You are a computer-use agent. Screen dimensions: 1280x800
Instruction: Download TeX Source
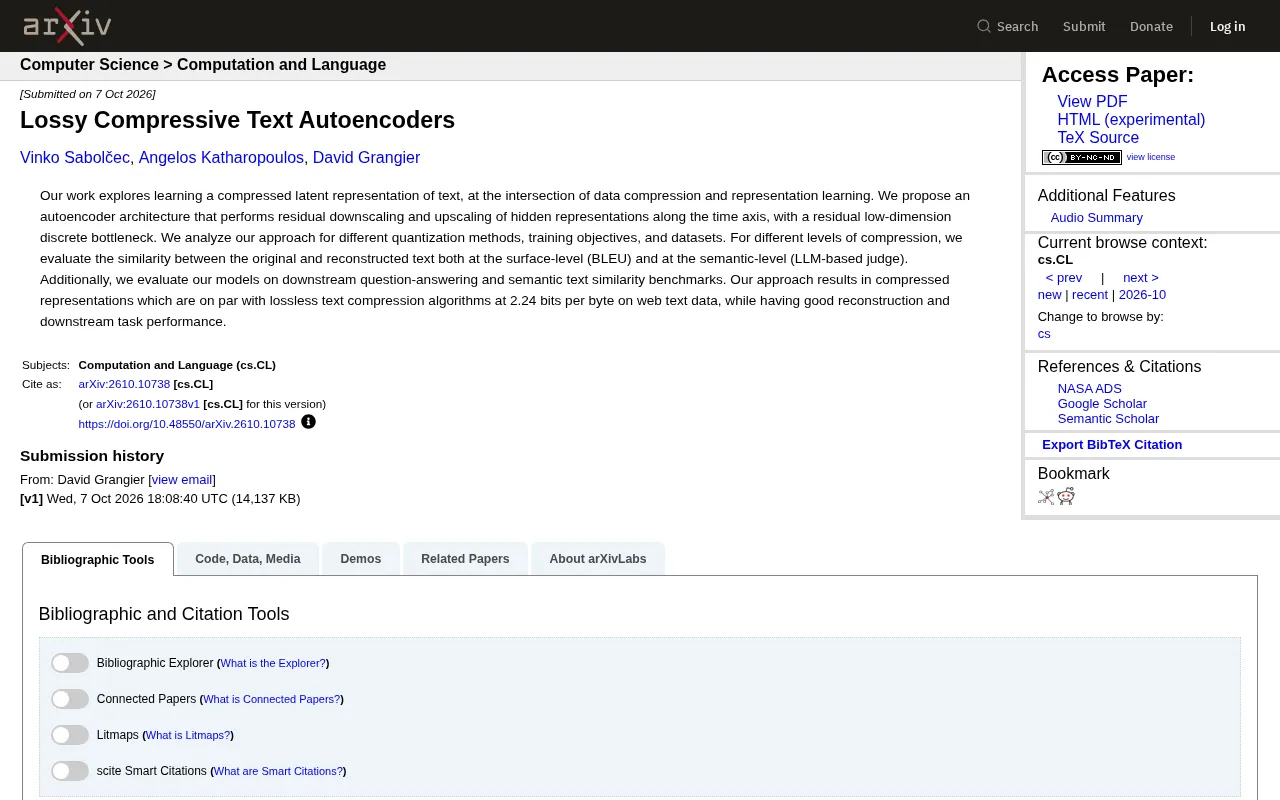pos(1098,138)
